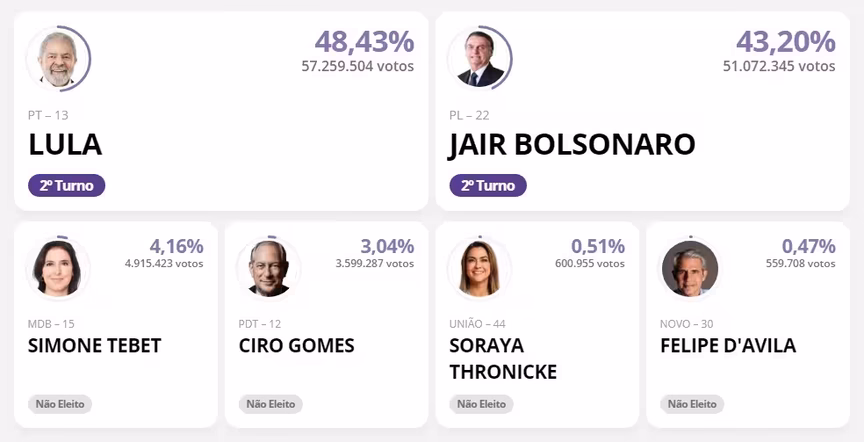
Task: Click the 2º Turno badge under Jair Bolsonaro
Action: coord(488,185)
